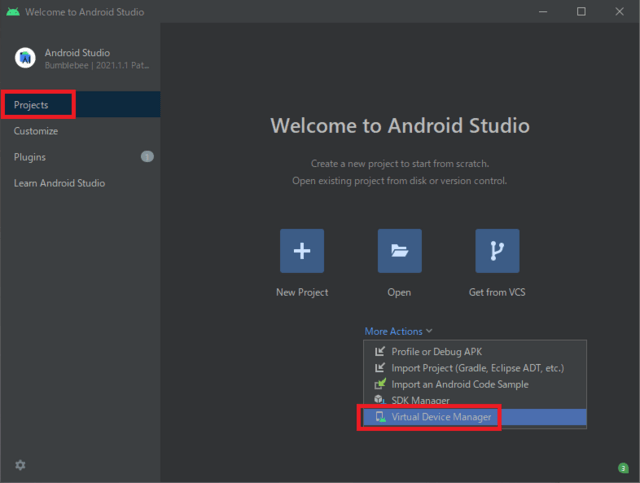Select SDK Manager menu entry

(x=420, y=401)
